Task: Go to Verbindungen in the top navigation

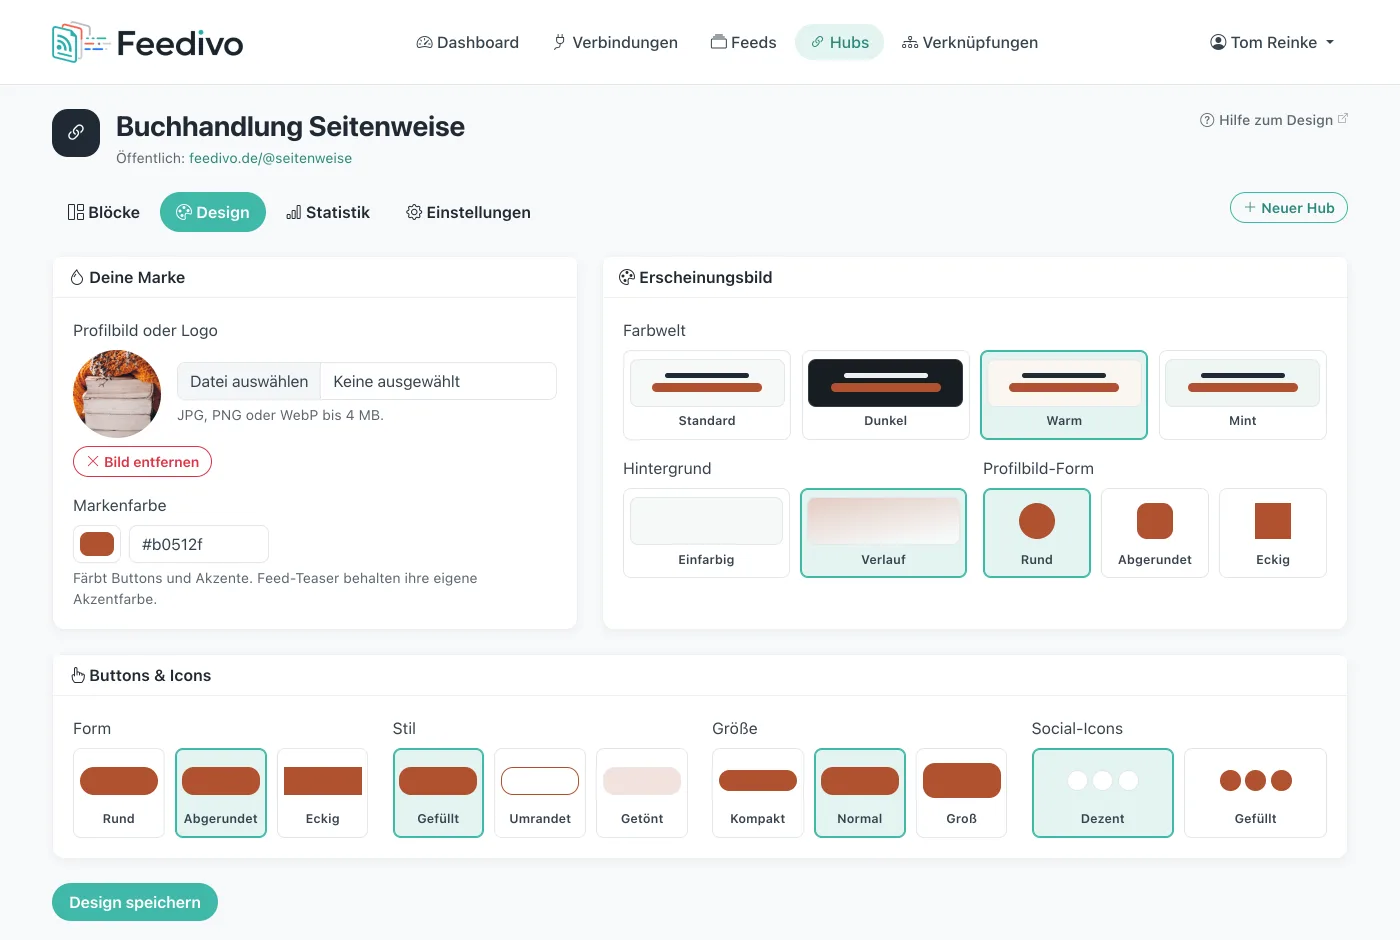Action: click(615, 42)
